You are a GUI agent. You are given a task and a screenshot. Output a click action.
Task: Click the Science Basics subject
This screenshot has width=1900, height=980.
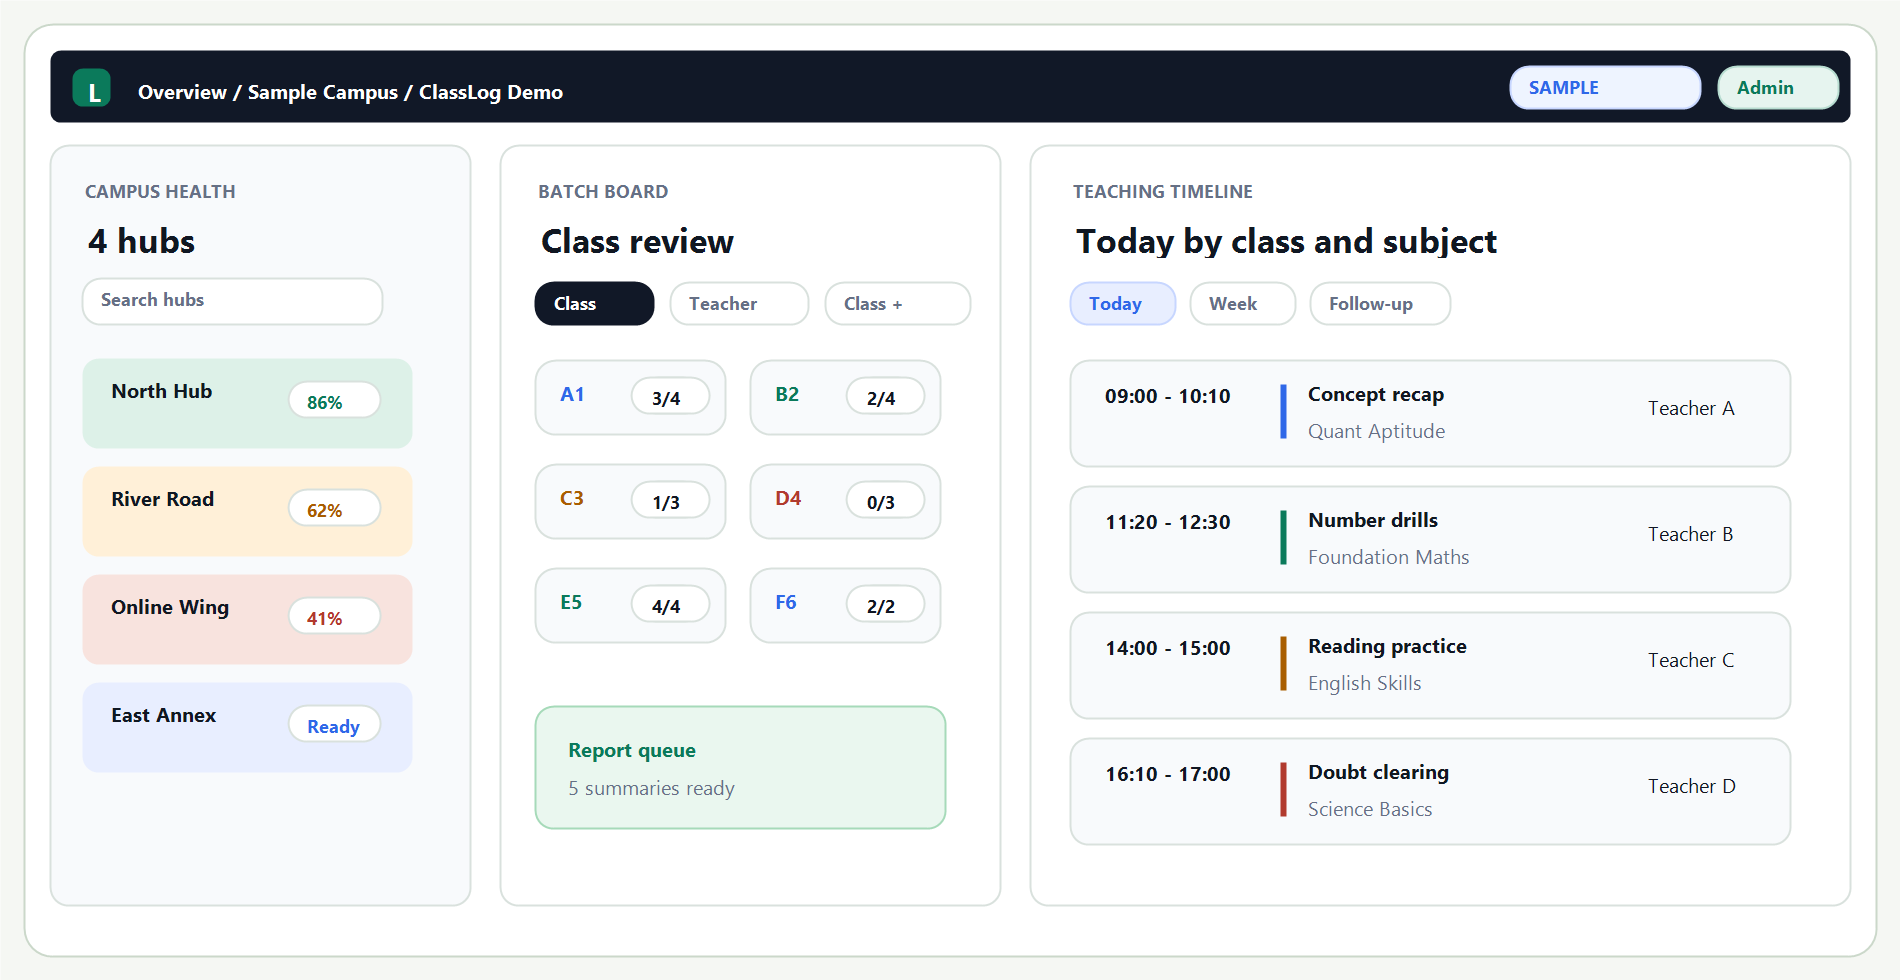coord(1369,809)
